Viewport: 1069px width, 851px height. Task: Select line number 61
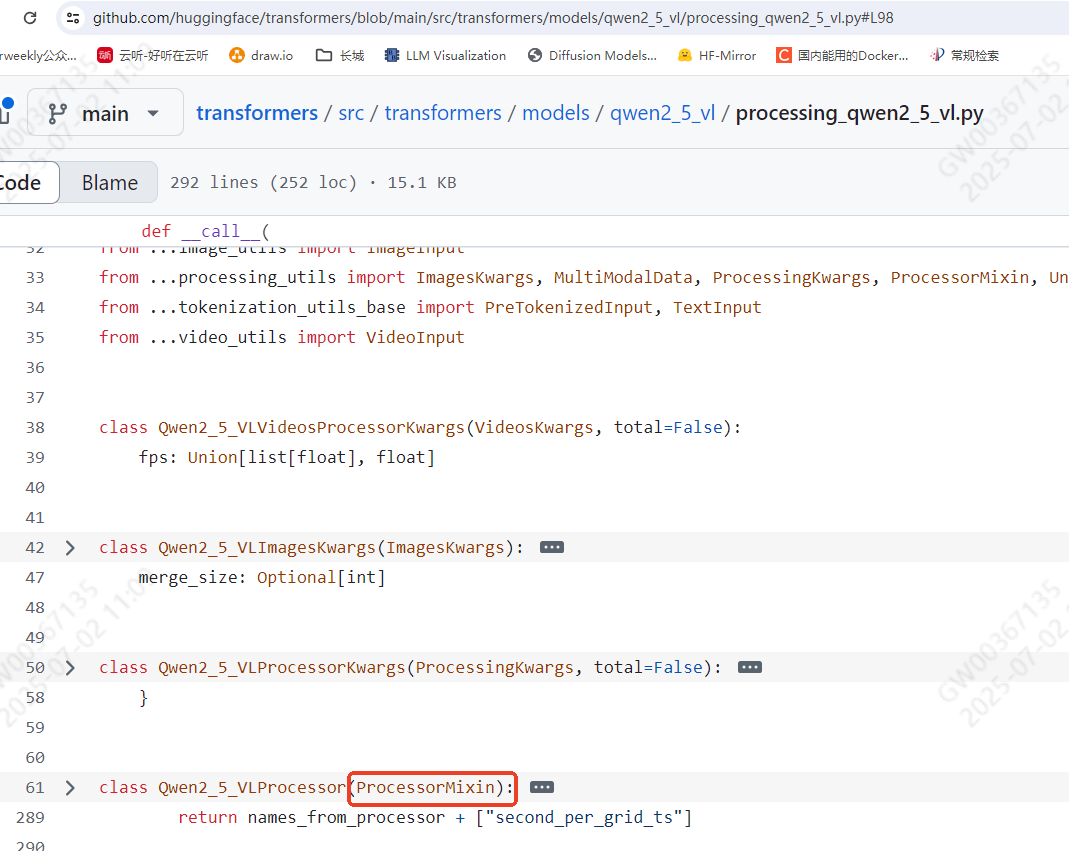pyautogui.click(x=35, y=788)
